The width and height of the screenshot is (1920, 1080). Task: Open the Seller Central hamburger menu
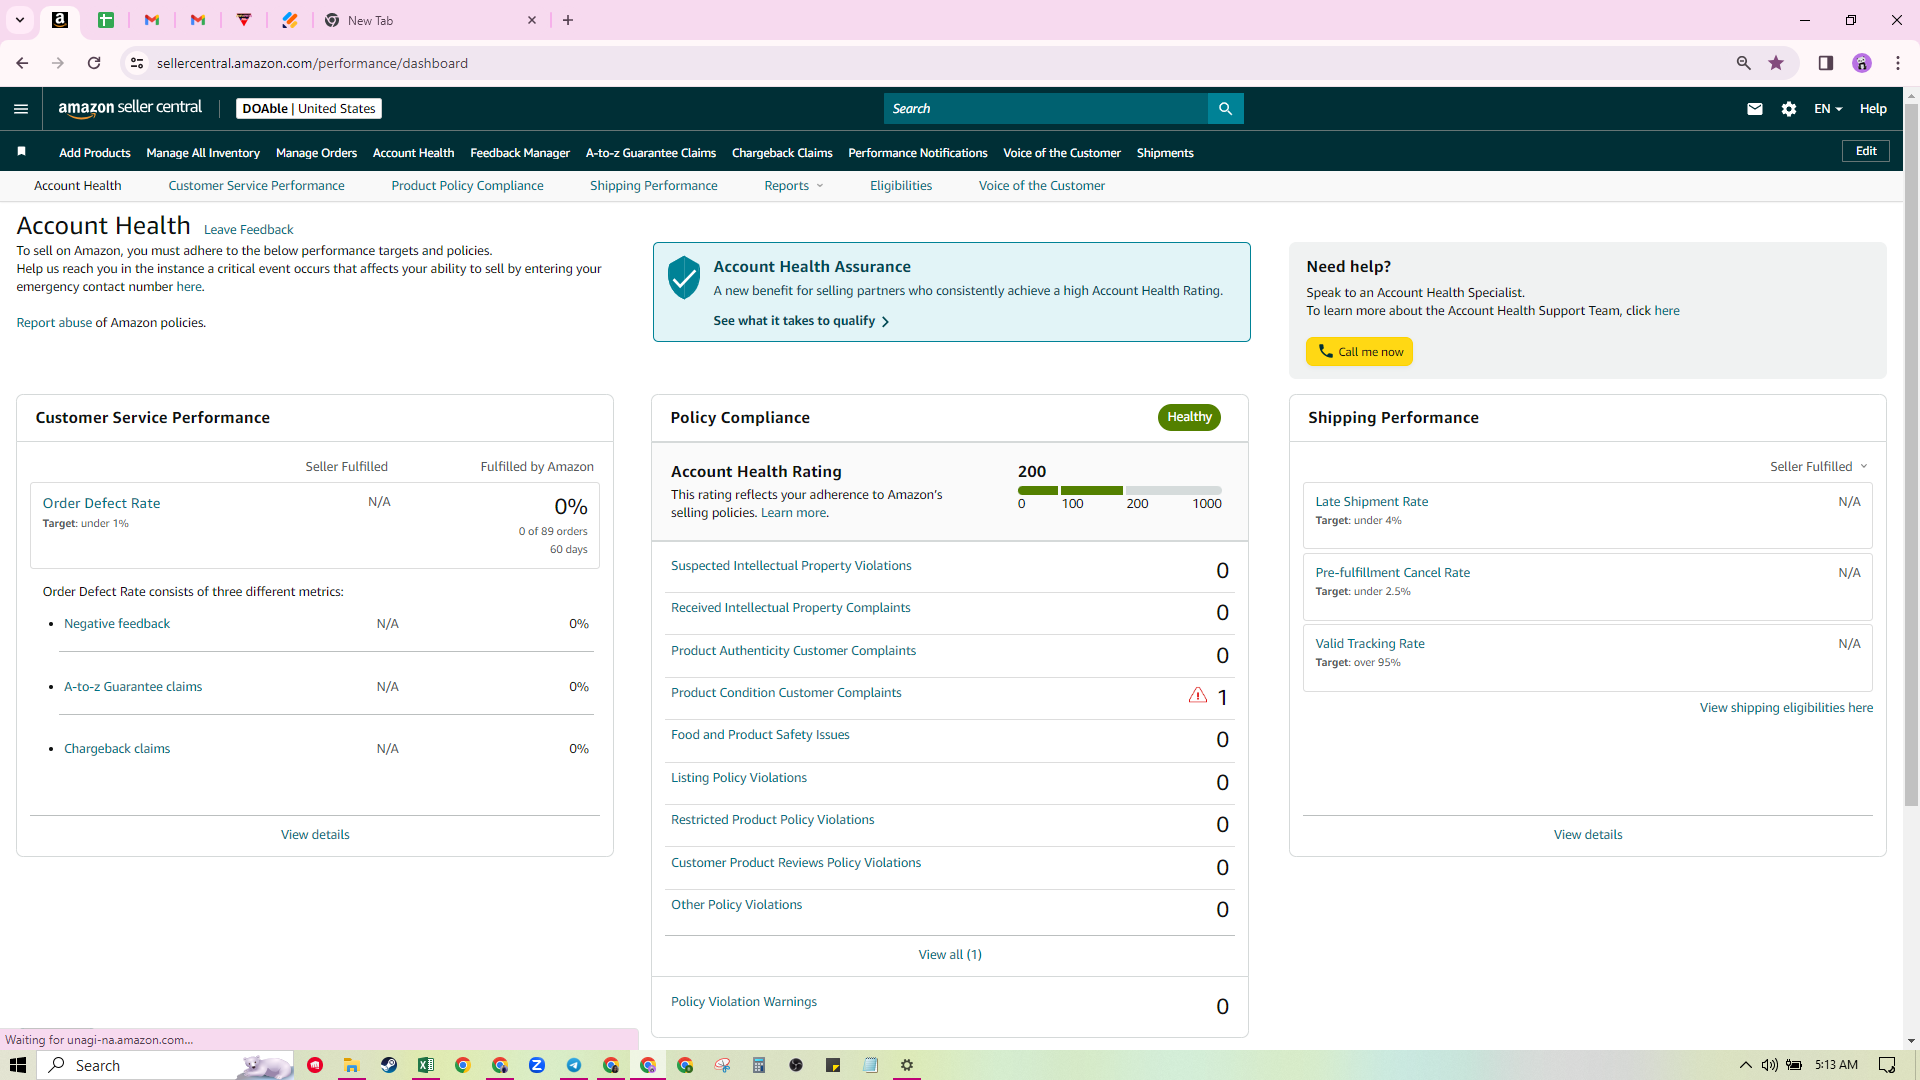[21, 109]
